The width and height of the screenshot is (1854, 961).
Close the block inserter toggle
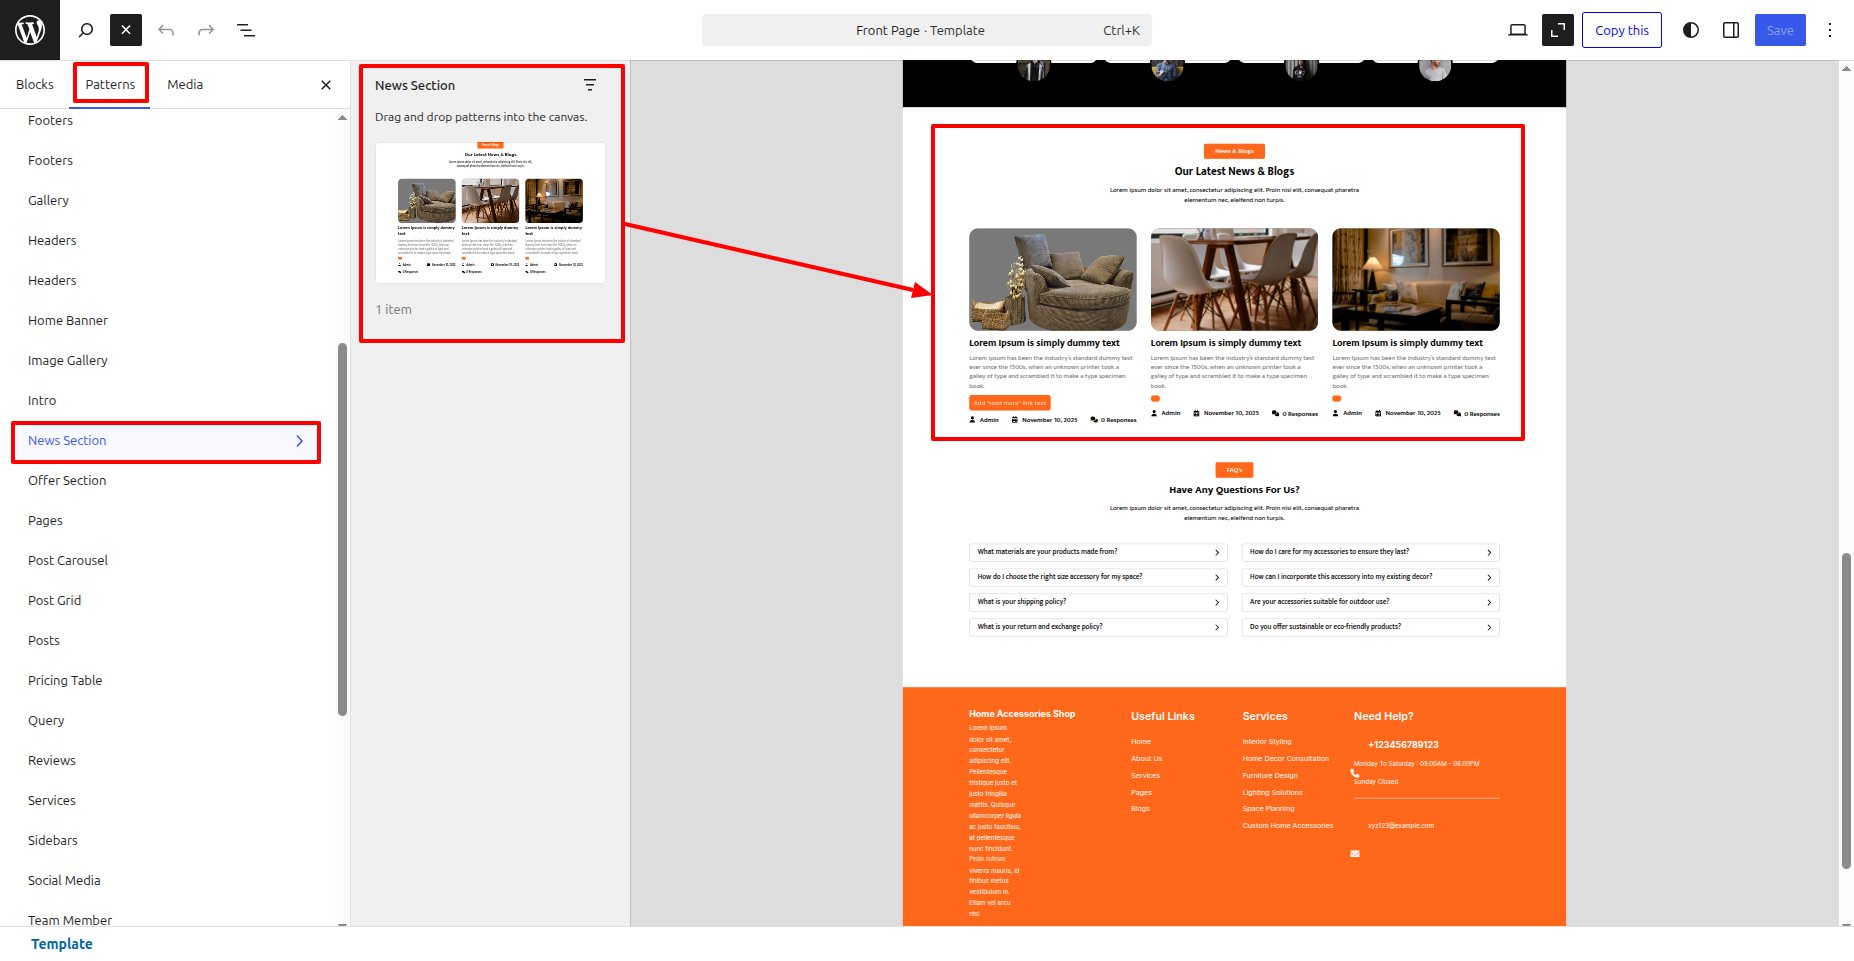pyautogui.click(x=126, y=30)
